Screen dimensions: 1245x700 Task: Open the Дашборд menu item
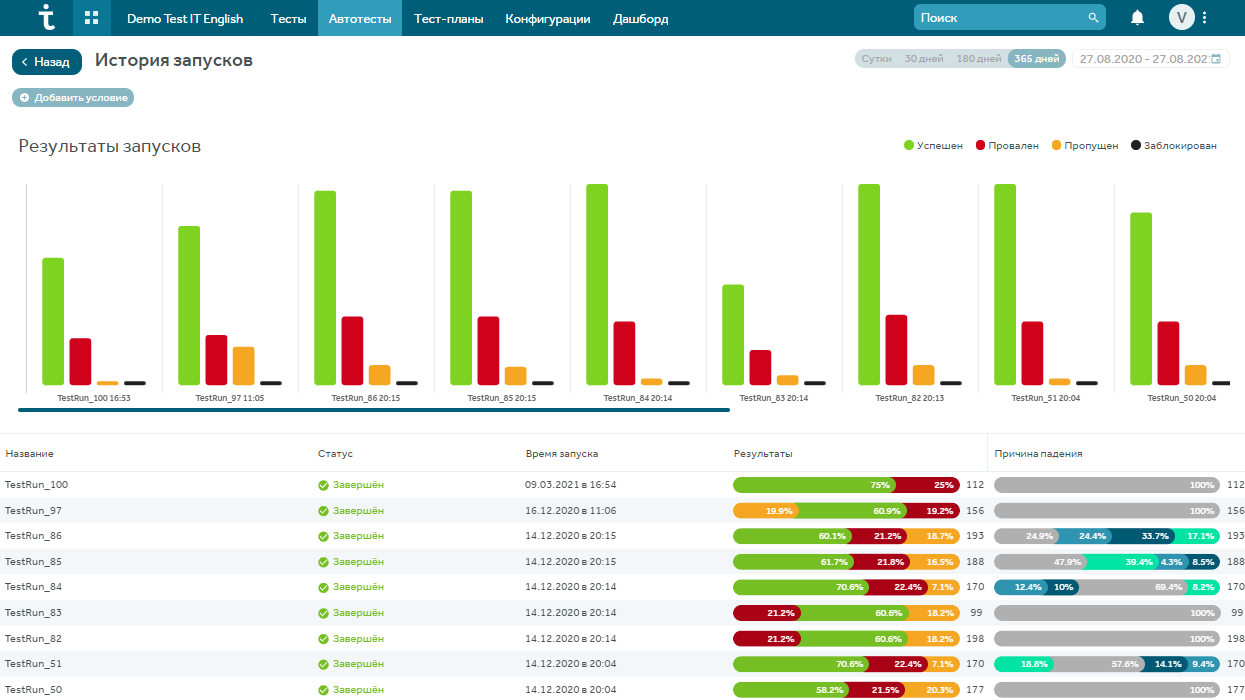(x=640, y=18)
